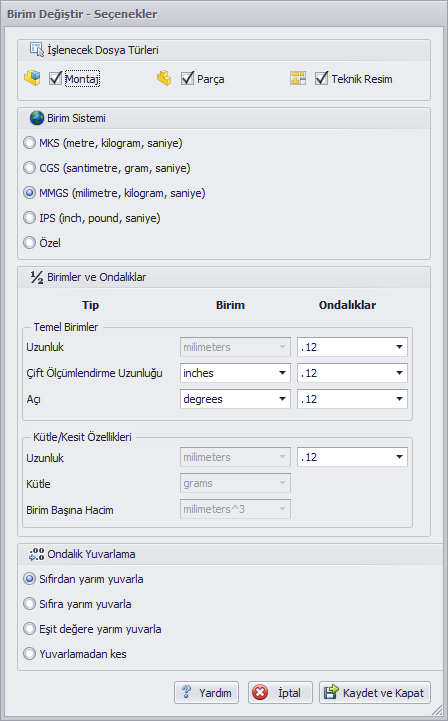This screenshot has height=721, width=448.
Task: Toggle the Parça checkbox
Action: pos(187,78)
